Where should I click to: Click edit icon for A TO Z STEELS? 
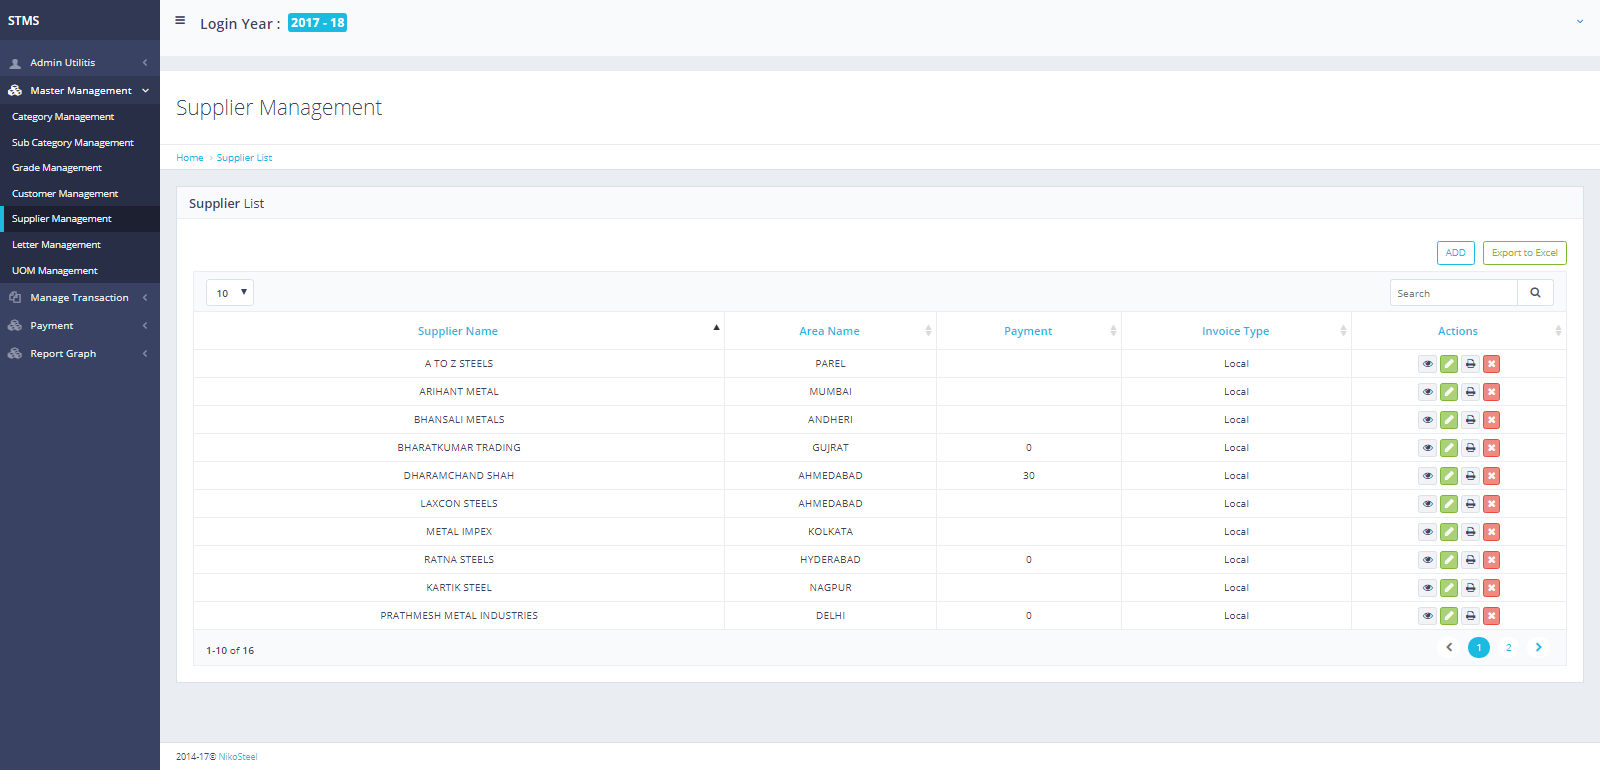pyautogui.click(x=1449, y=364)
